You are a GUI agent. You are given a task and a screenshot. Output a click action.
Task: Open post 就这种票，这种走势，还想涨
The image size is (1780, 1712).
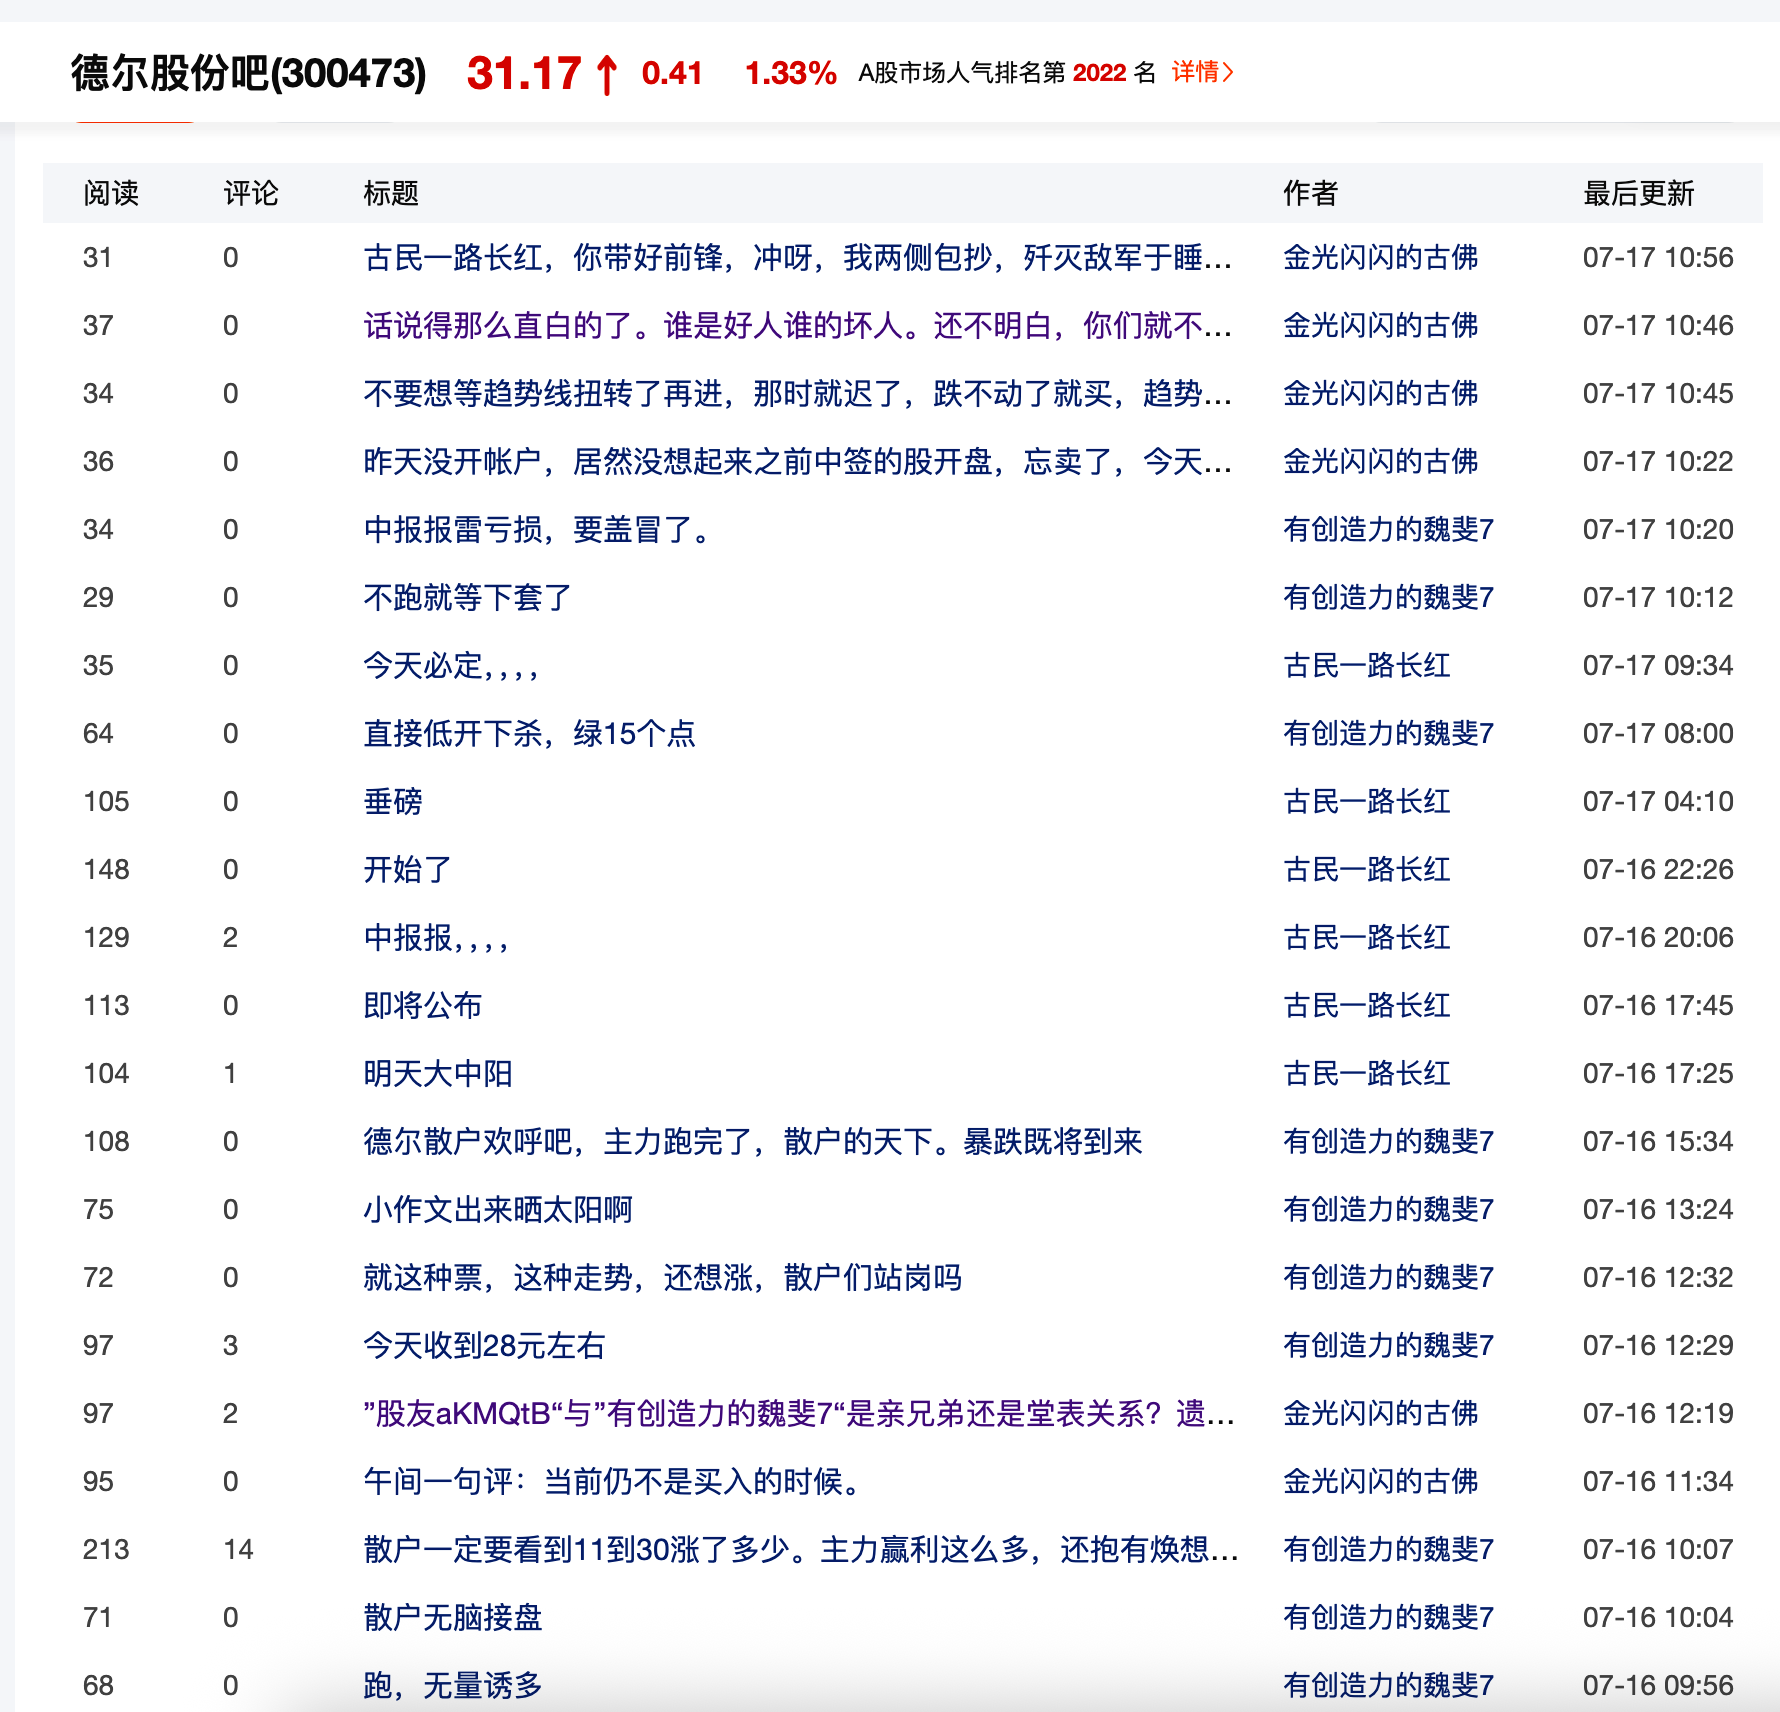click(x=662, y=1278)
